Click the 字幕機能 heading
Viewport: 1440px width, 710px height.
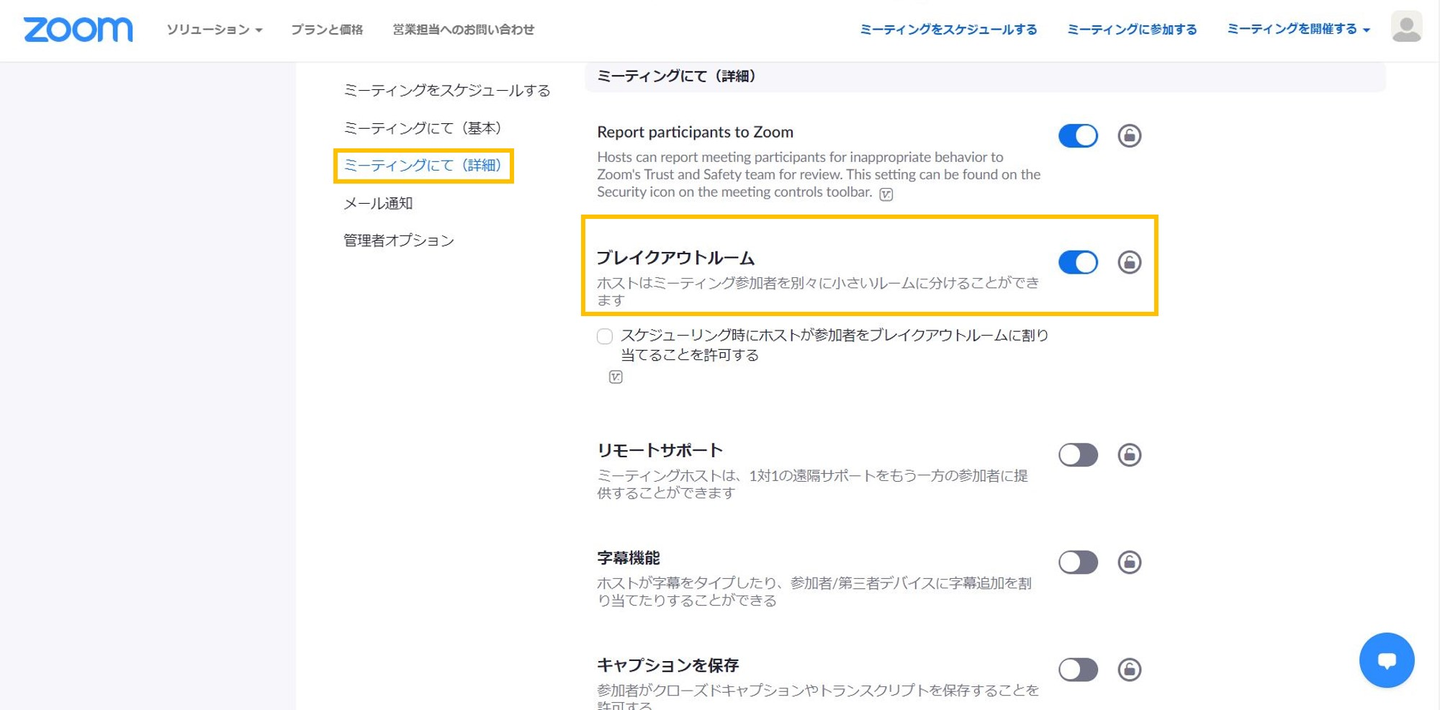pos(629,558)
